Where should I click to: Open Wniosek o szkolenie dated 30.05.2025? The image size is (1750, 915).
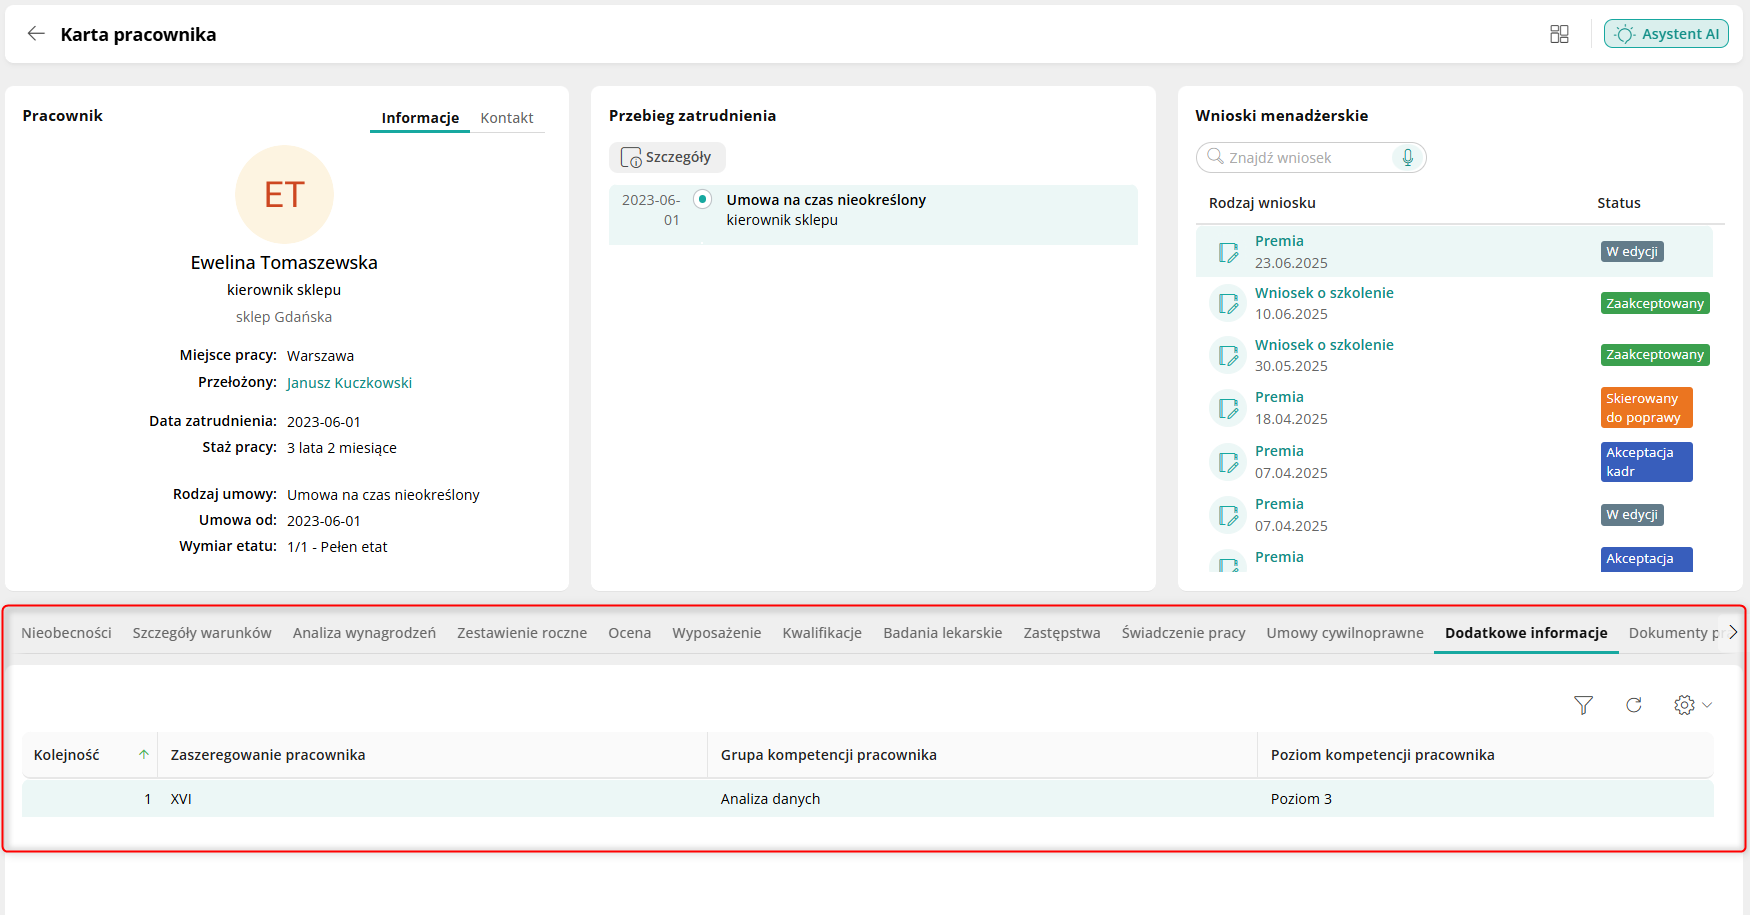pyautogui.click(x=1324, y=345)
